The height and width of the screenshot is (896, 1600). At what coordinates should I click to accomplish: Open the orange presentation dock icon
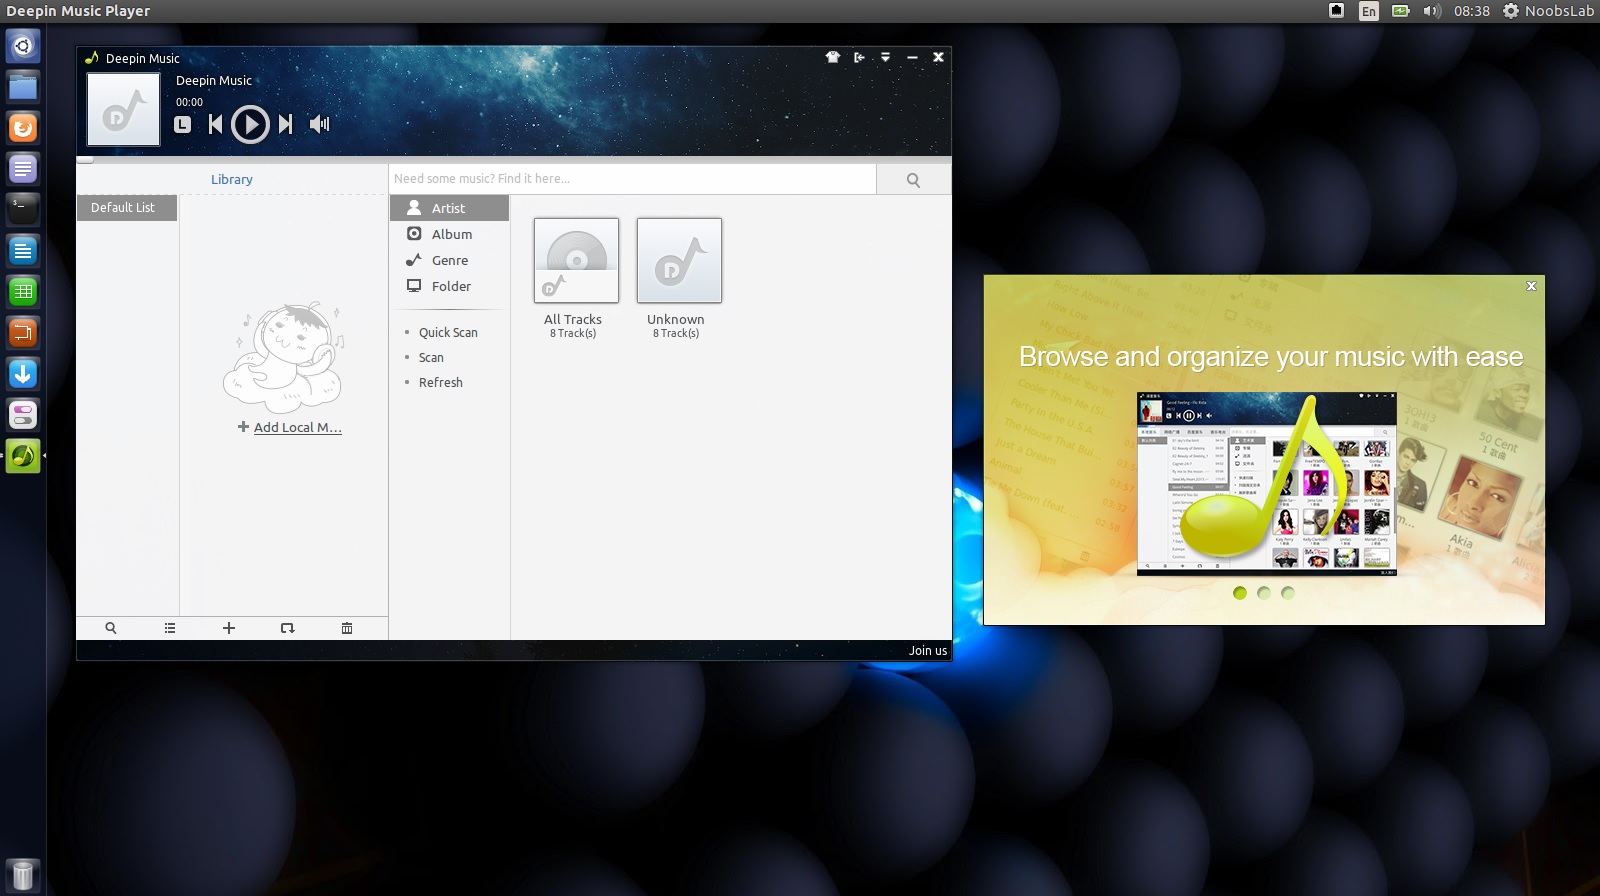tap(23, 333)
